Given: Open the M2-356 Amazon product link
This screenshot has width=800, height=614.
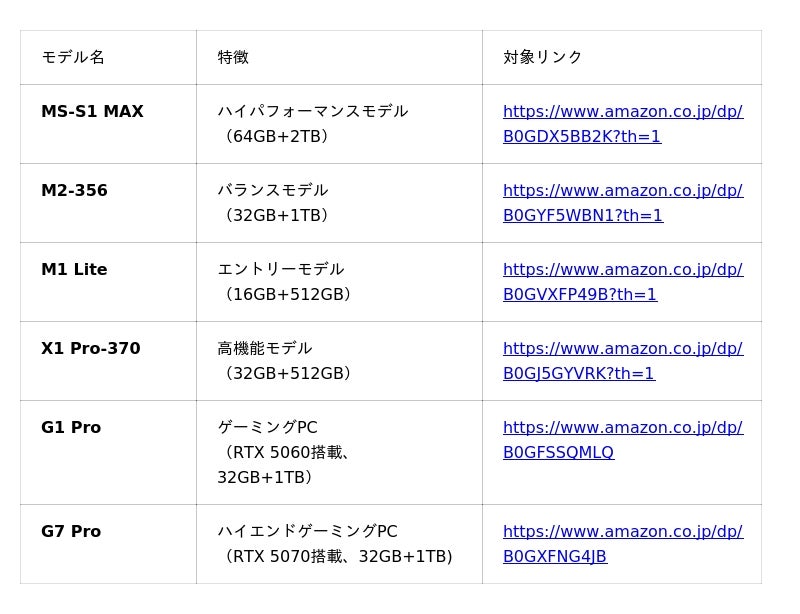Looking at the screenshot, I should click(x=623, y=203).
